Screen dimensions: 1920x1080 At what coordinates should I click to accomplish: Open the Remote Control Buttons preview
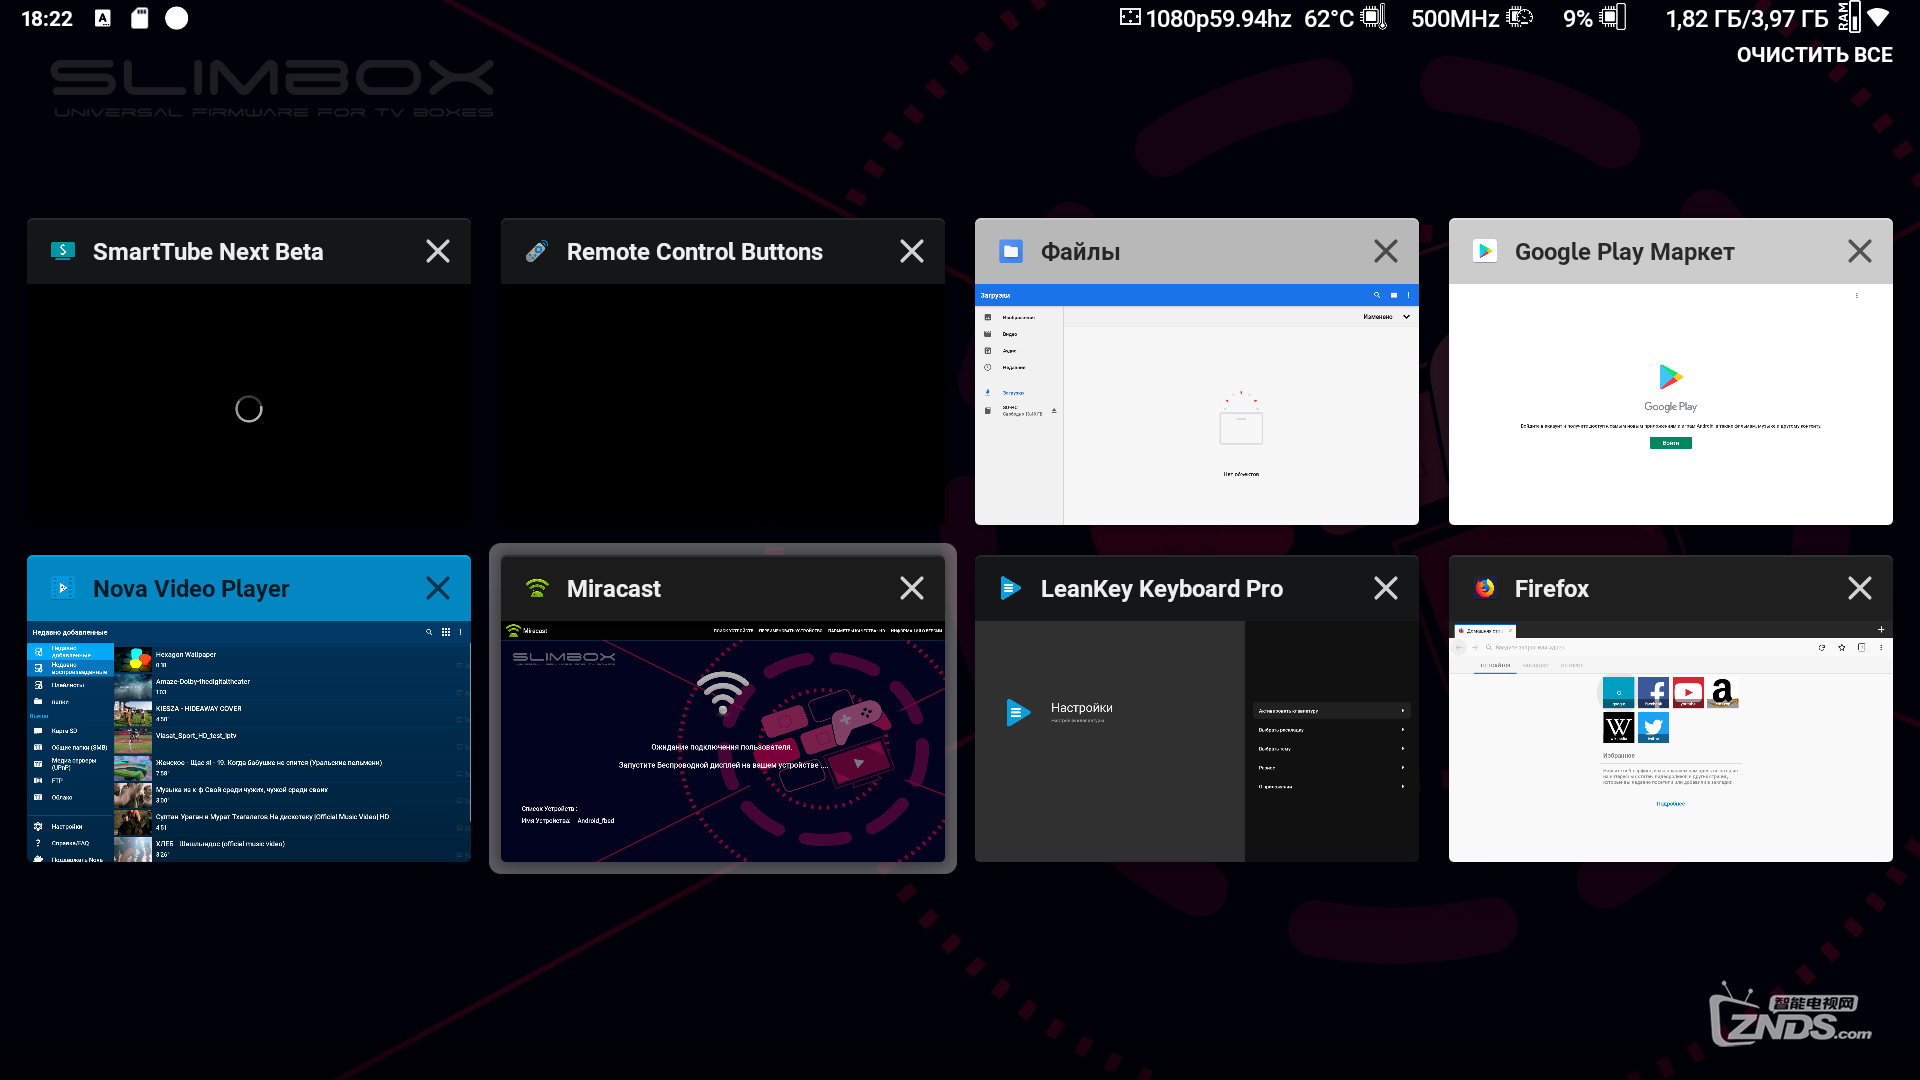coord(723,405)
